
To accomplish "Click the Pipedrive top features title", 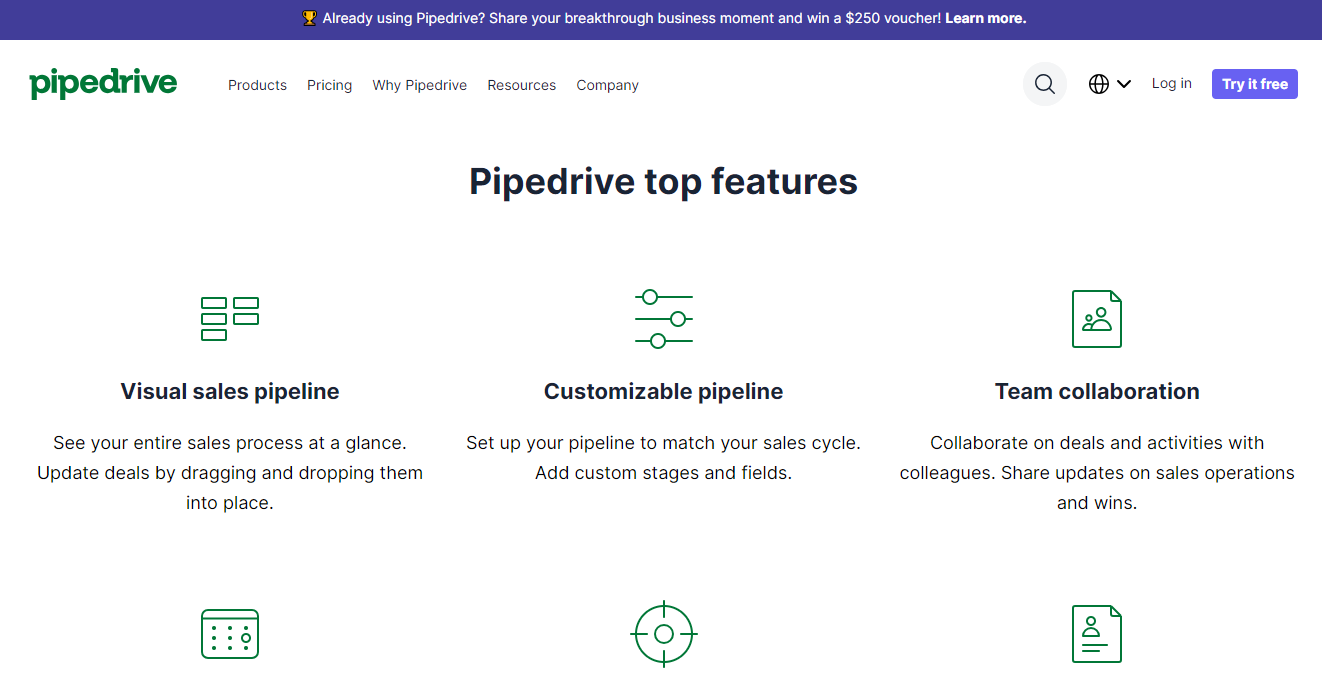I will [664, 181].
